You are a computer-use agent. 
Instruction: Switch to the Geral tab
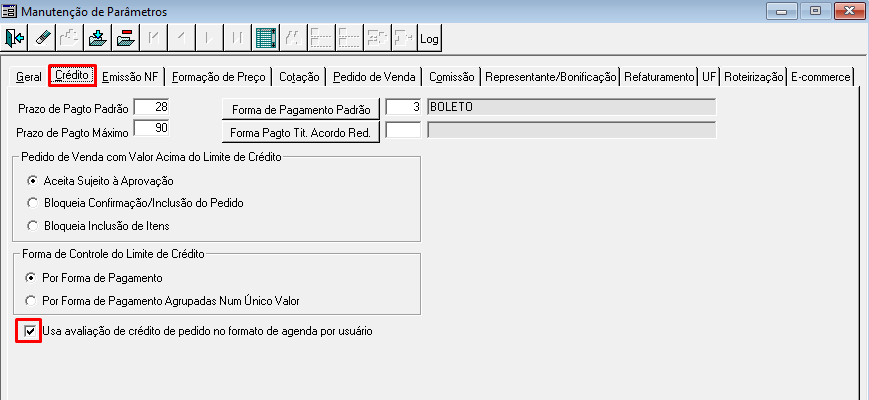tap(29, 77)
